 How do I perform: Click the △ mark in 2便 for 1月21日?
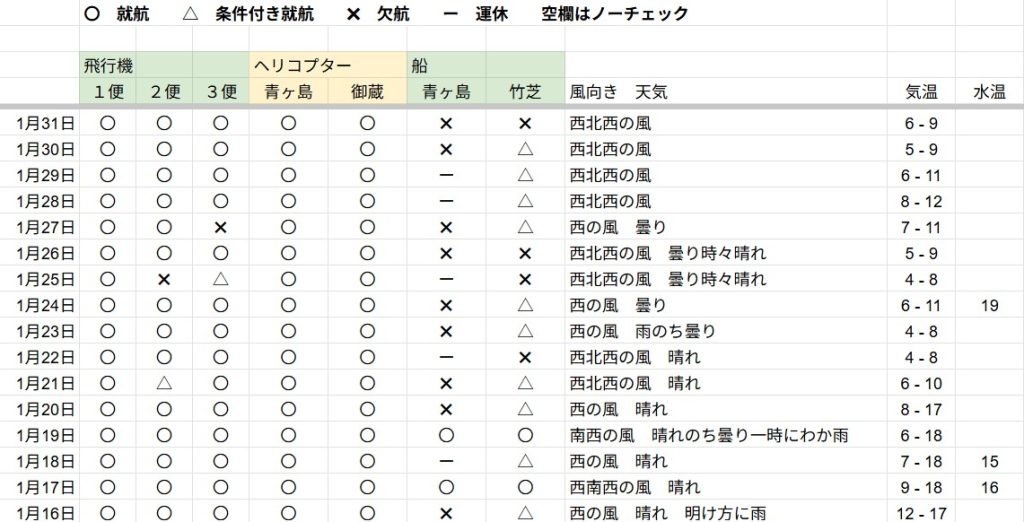[164, 384]
